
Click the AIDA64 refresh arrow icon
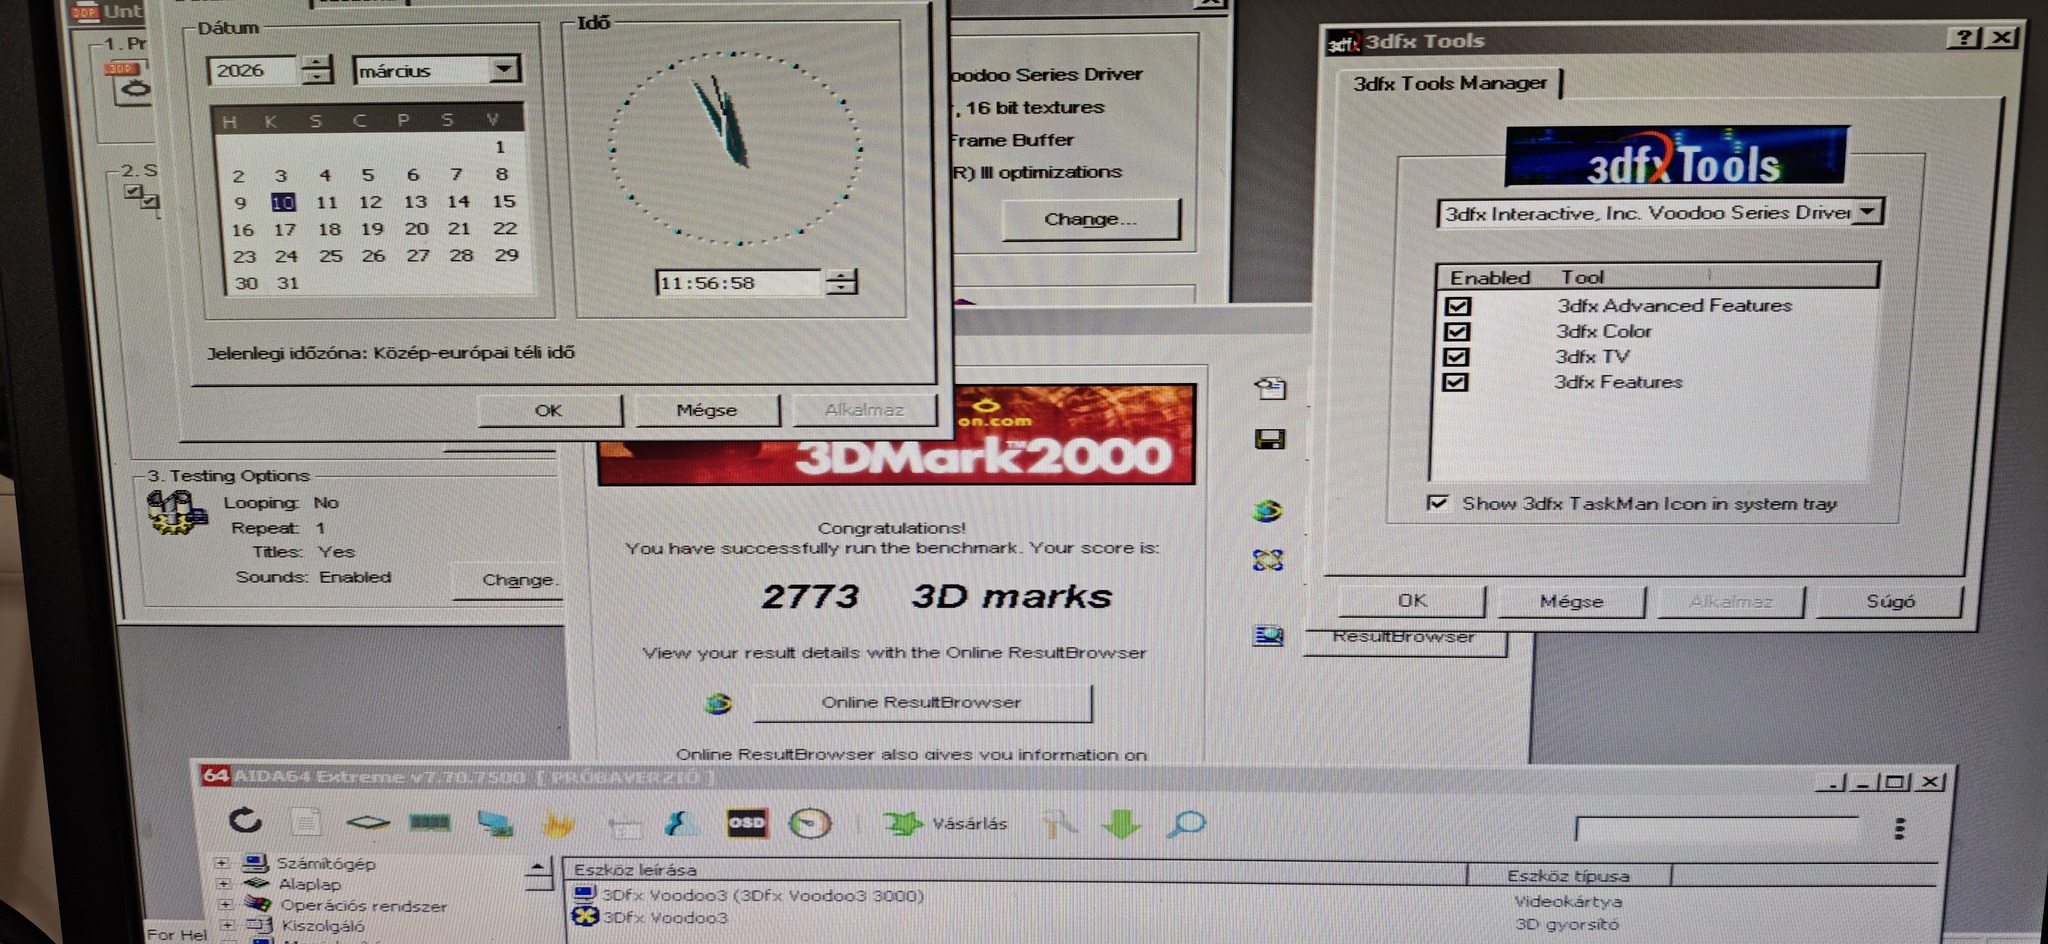pyautogui.click(x=245, y=821)
